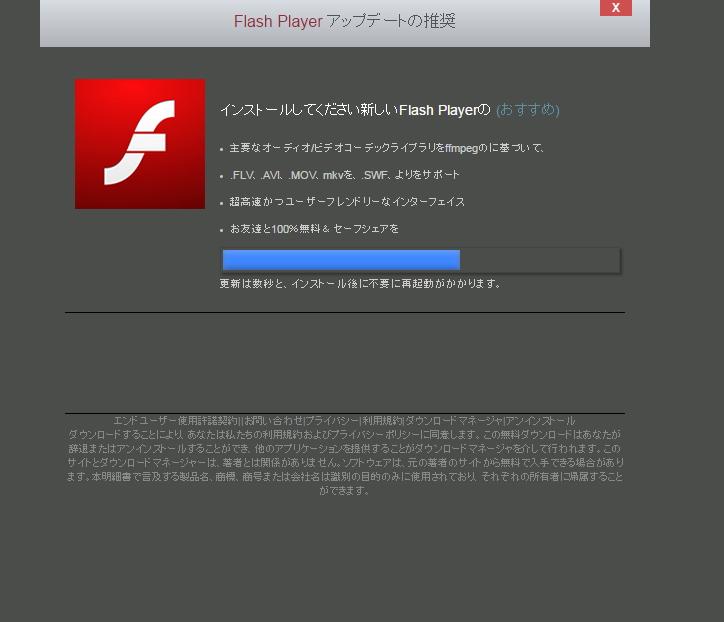Click the (おすすめ) recommended label
724x622 pixels.
528,109
